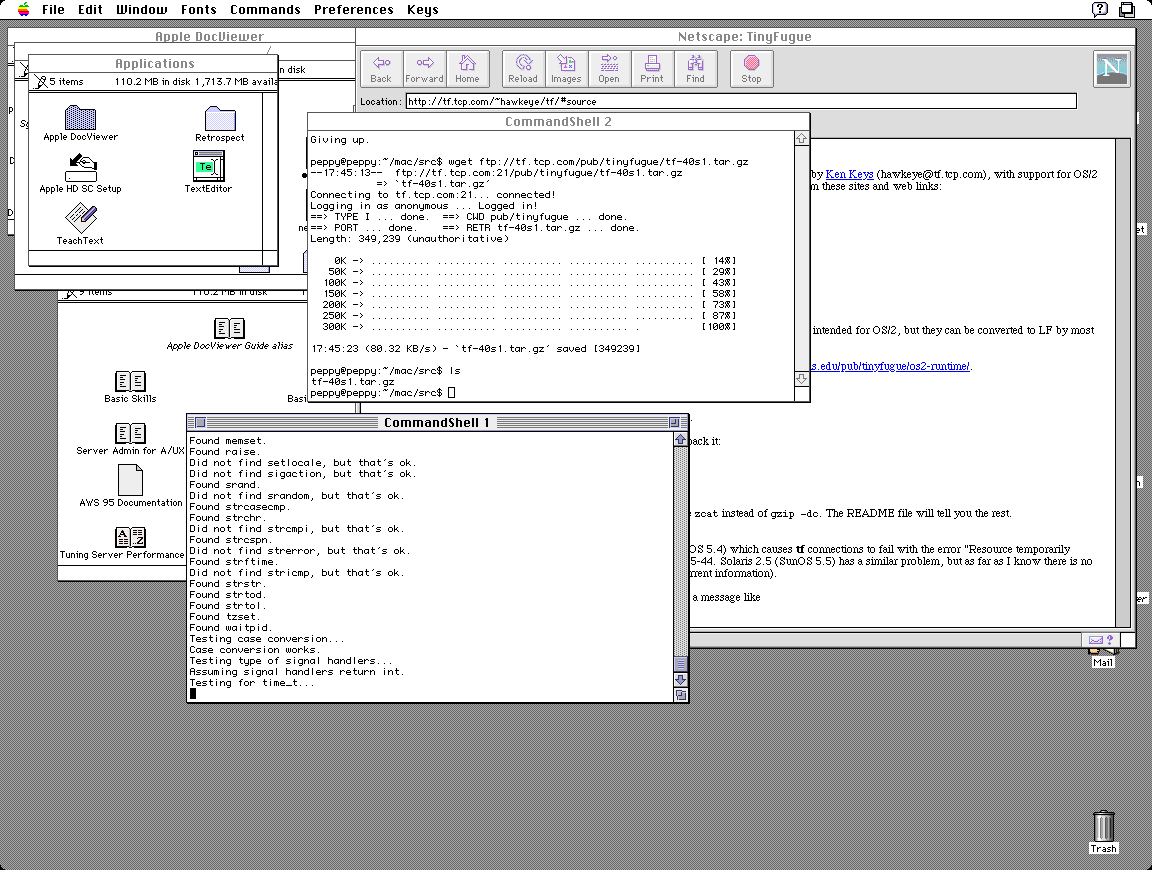The image size is (1153, 870).
Task: Click the Location URL field
Action: pos(740,101)
